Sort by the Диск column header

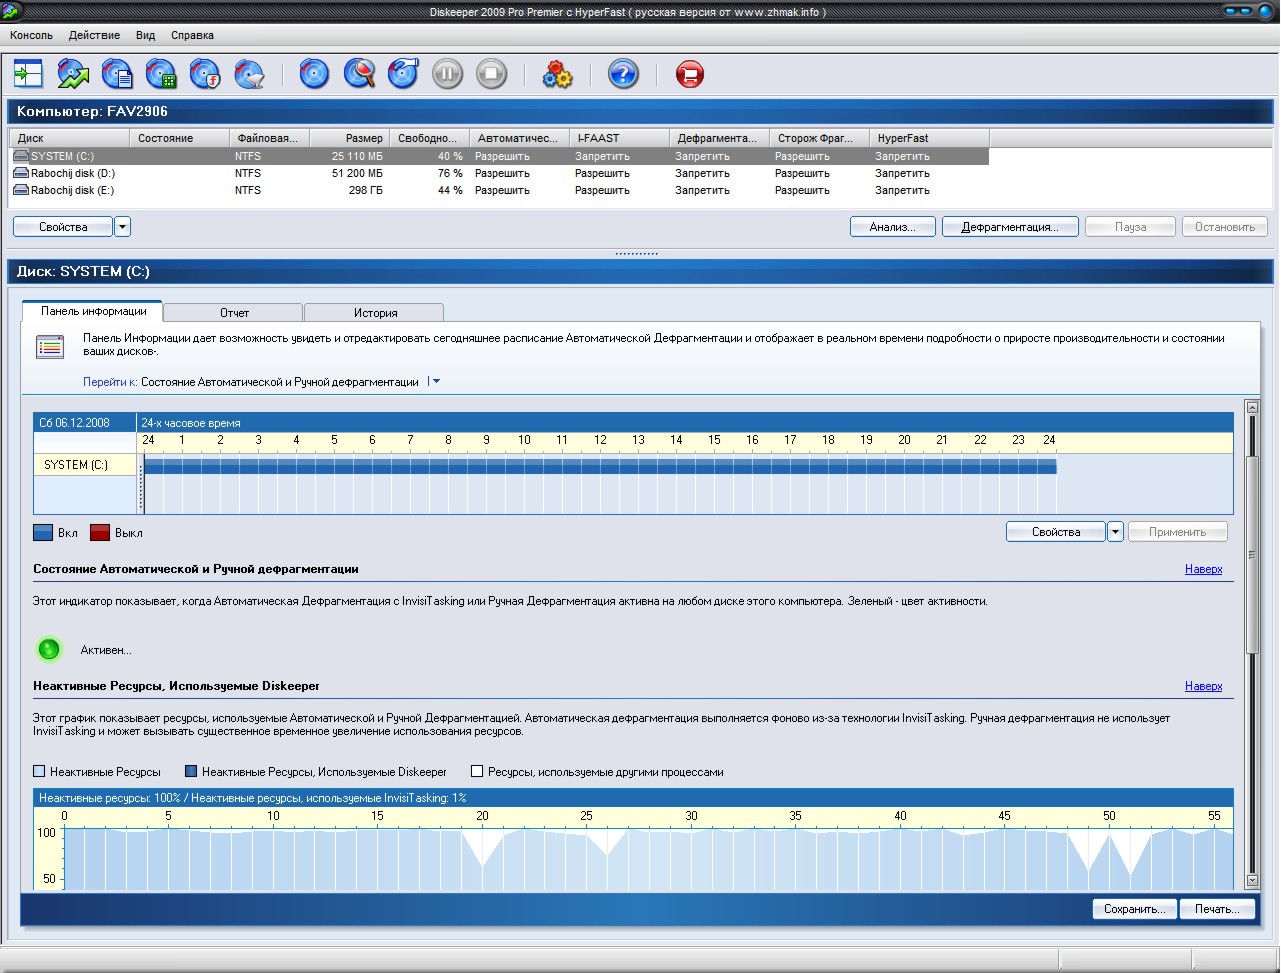[69, 138]
